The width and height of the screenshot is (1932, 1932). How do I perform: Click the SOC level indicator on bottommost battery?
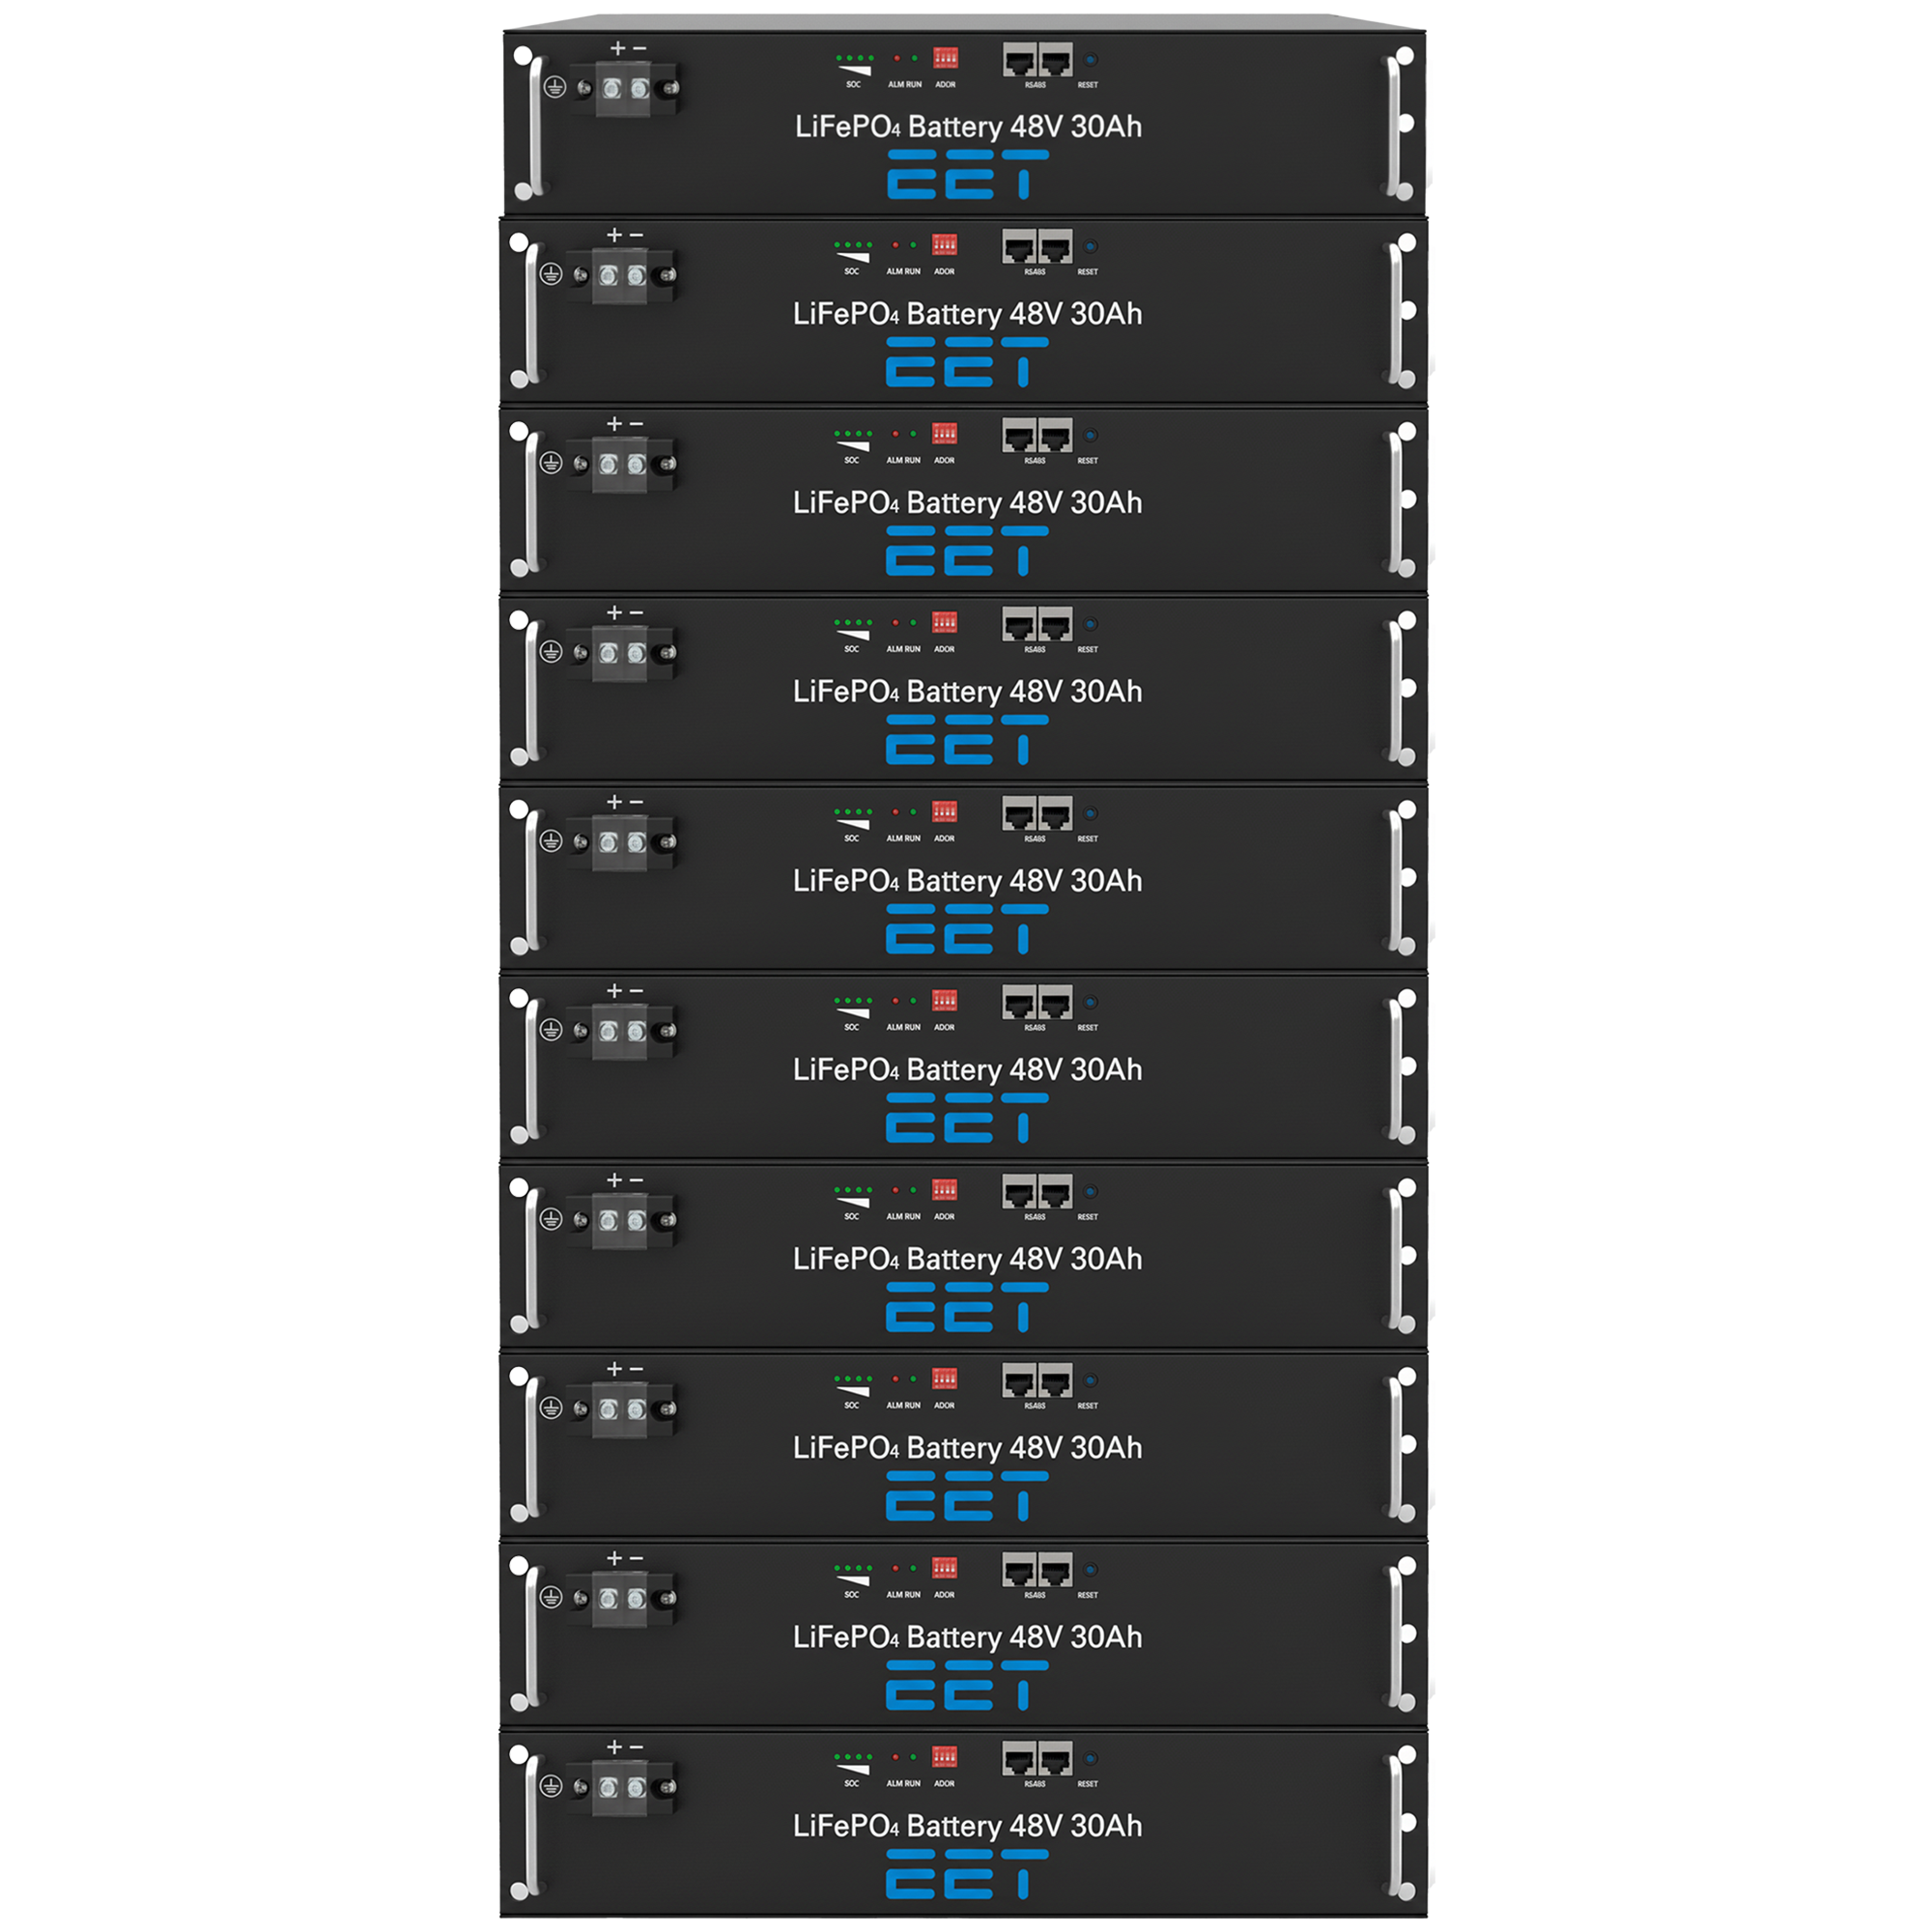(853, 1763)
